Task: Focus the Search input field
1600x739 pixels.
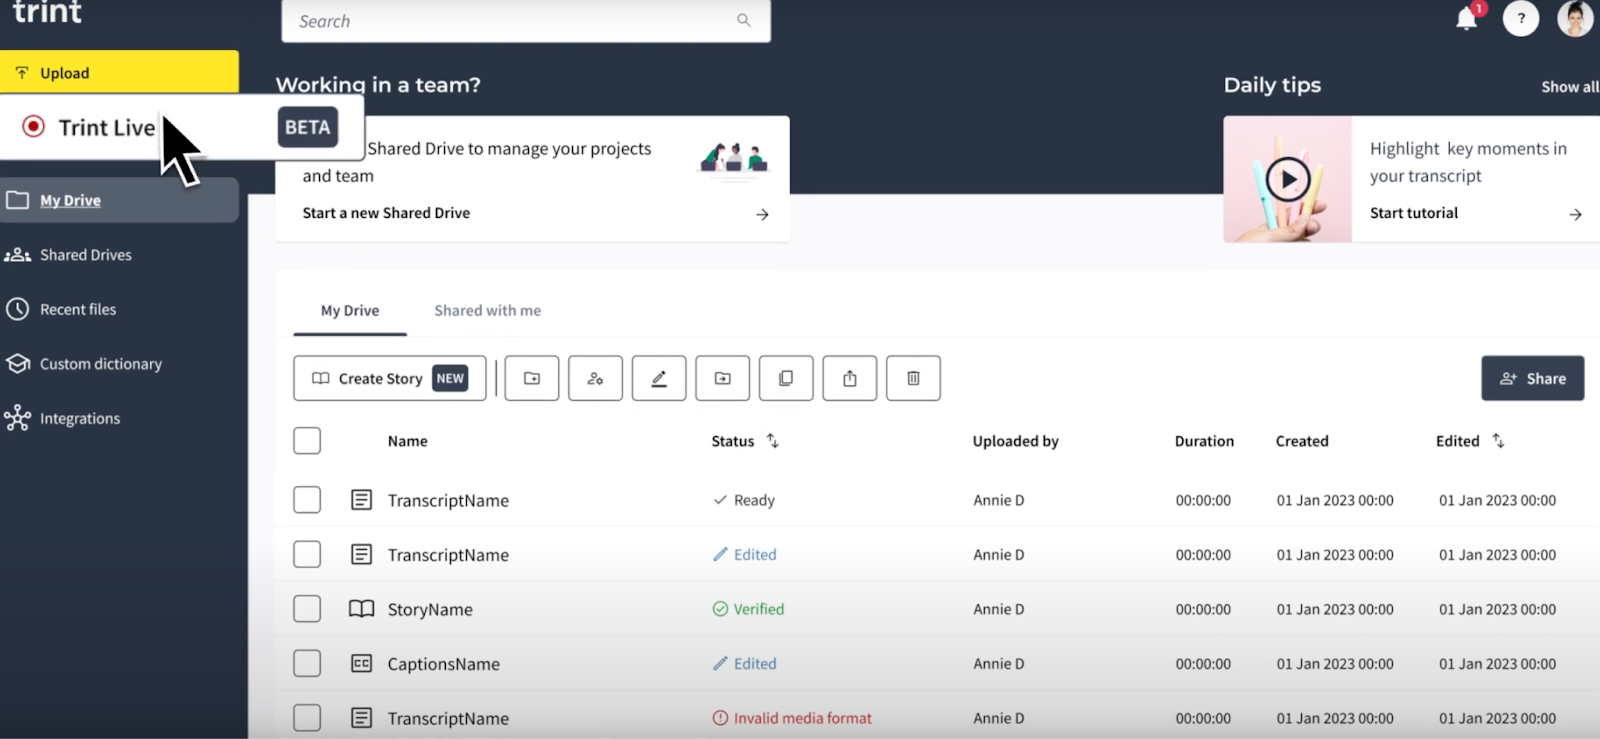Action: click(526, 20)
